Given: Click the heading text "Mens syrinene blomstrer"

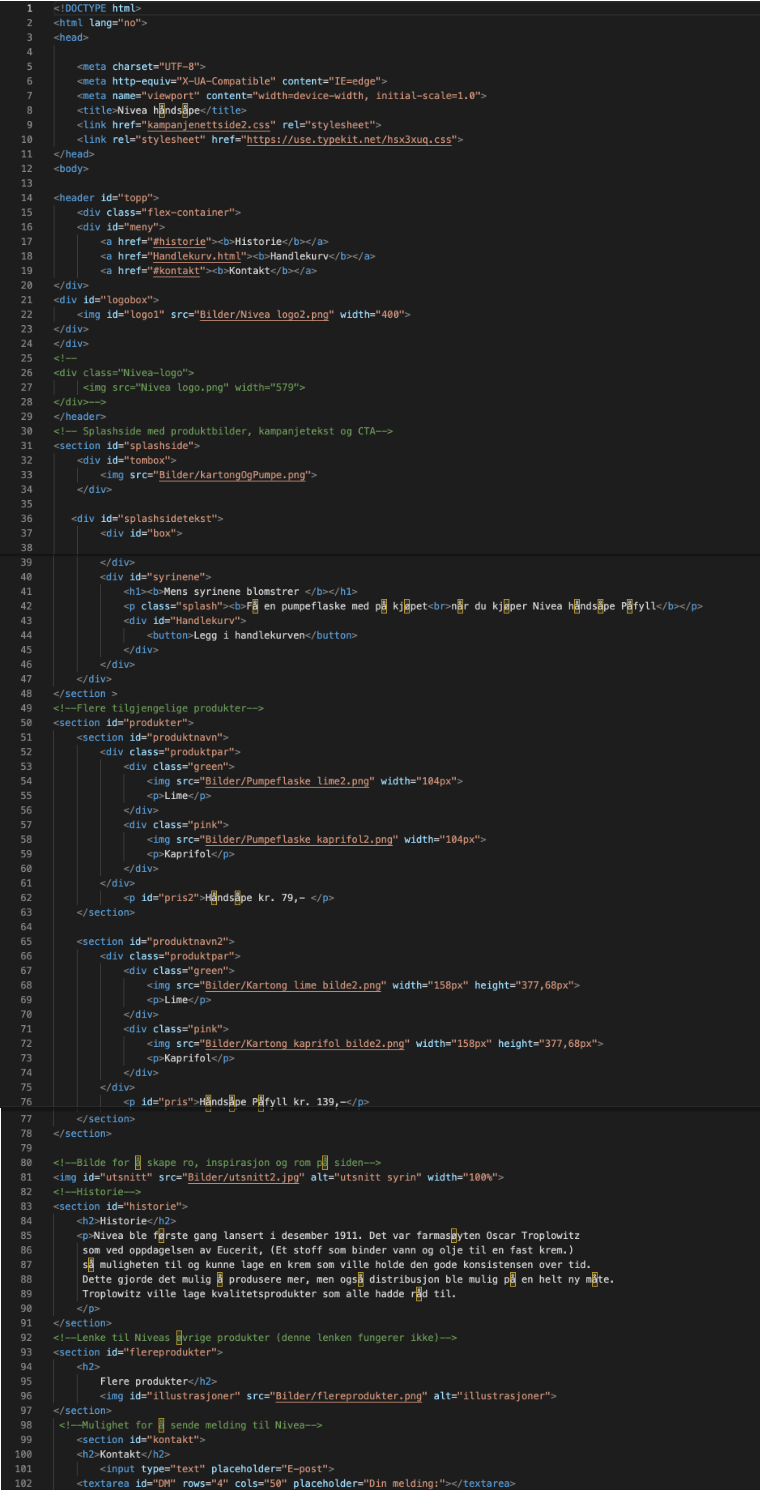Looking at the screenshot, I should (x=232, y=591).
